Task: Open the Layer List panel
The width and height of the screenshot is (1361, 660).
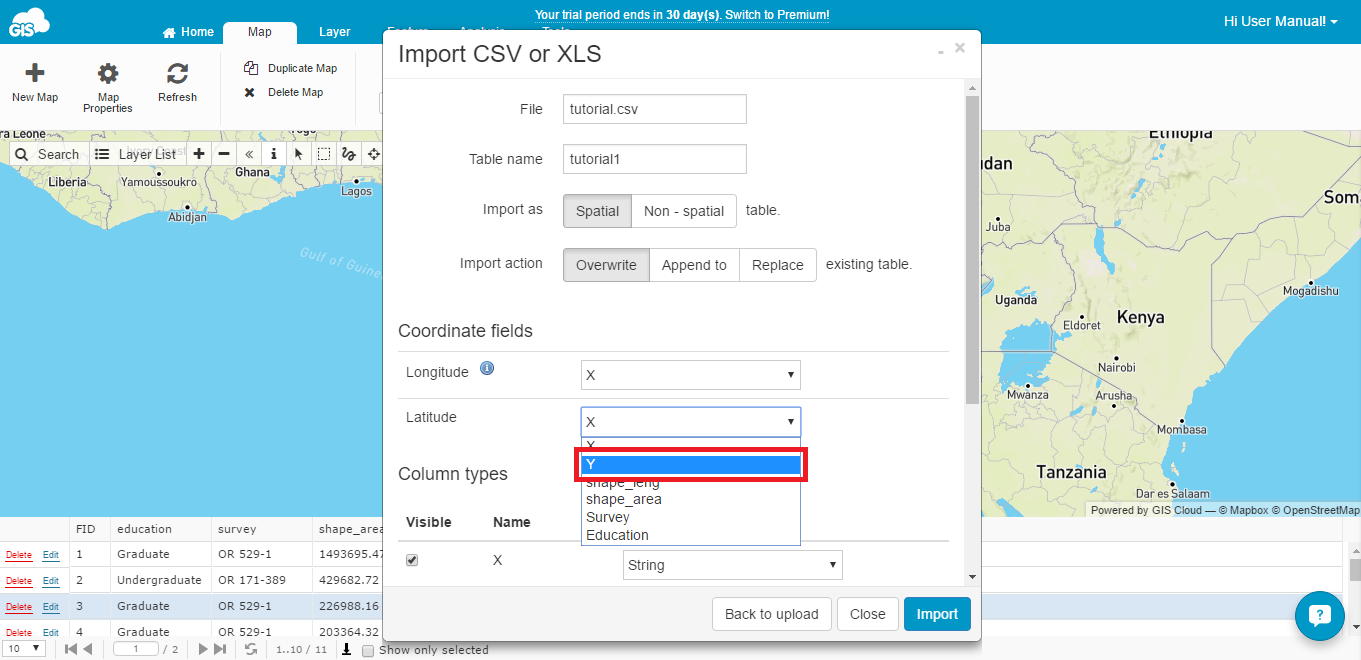Action: point(136,153)
